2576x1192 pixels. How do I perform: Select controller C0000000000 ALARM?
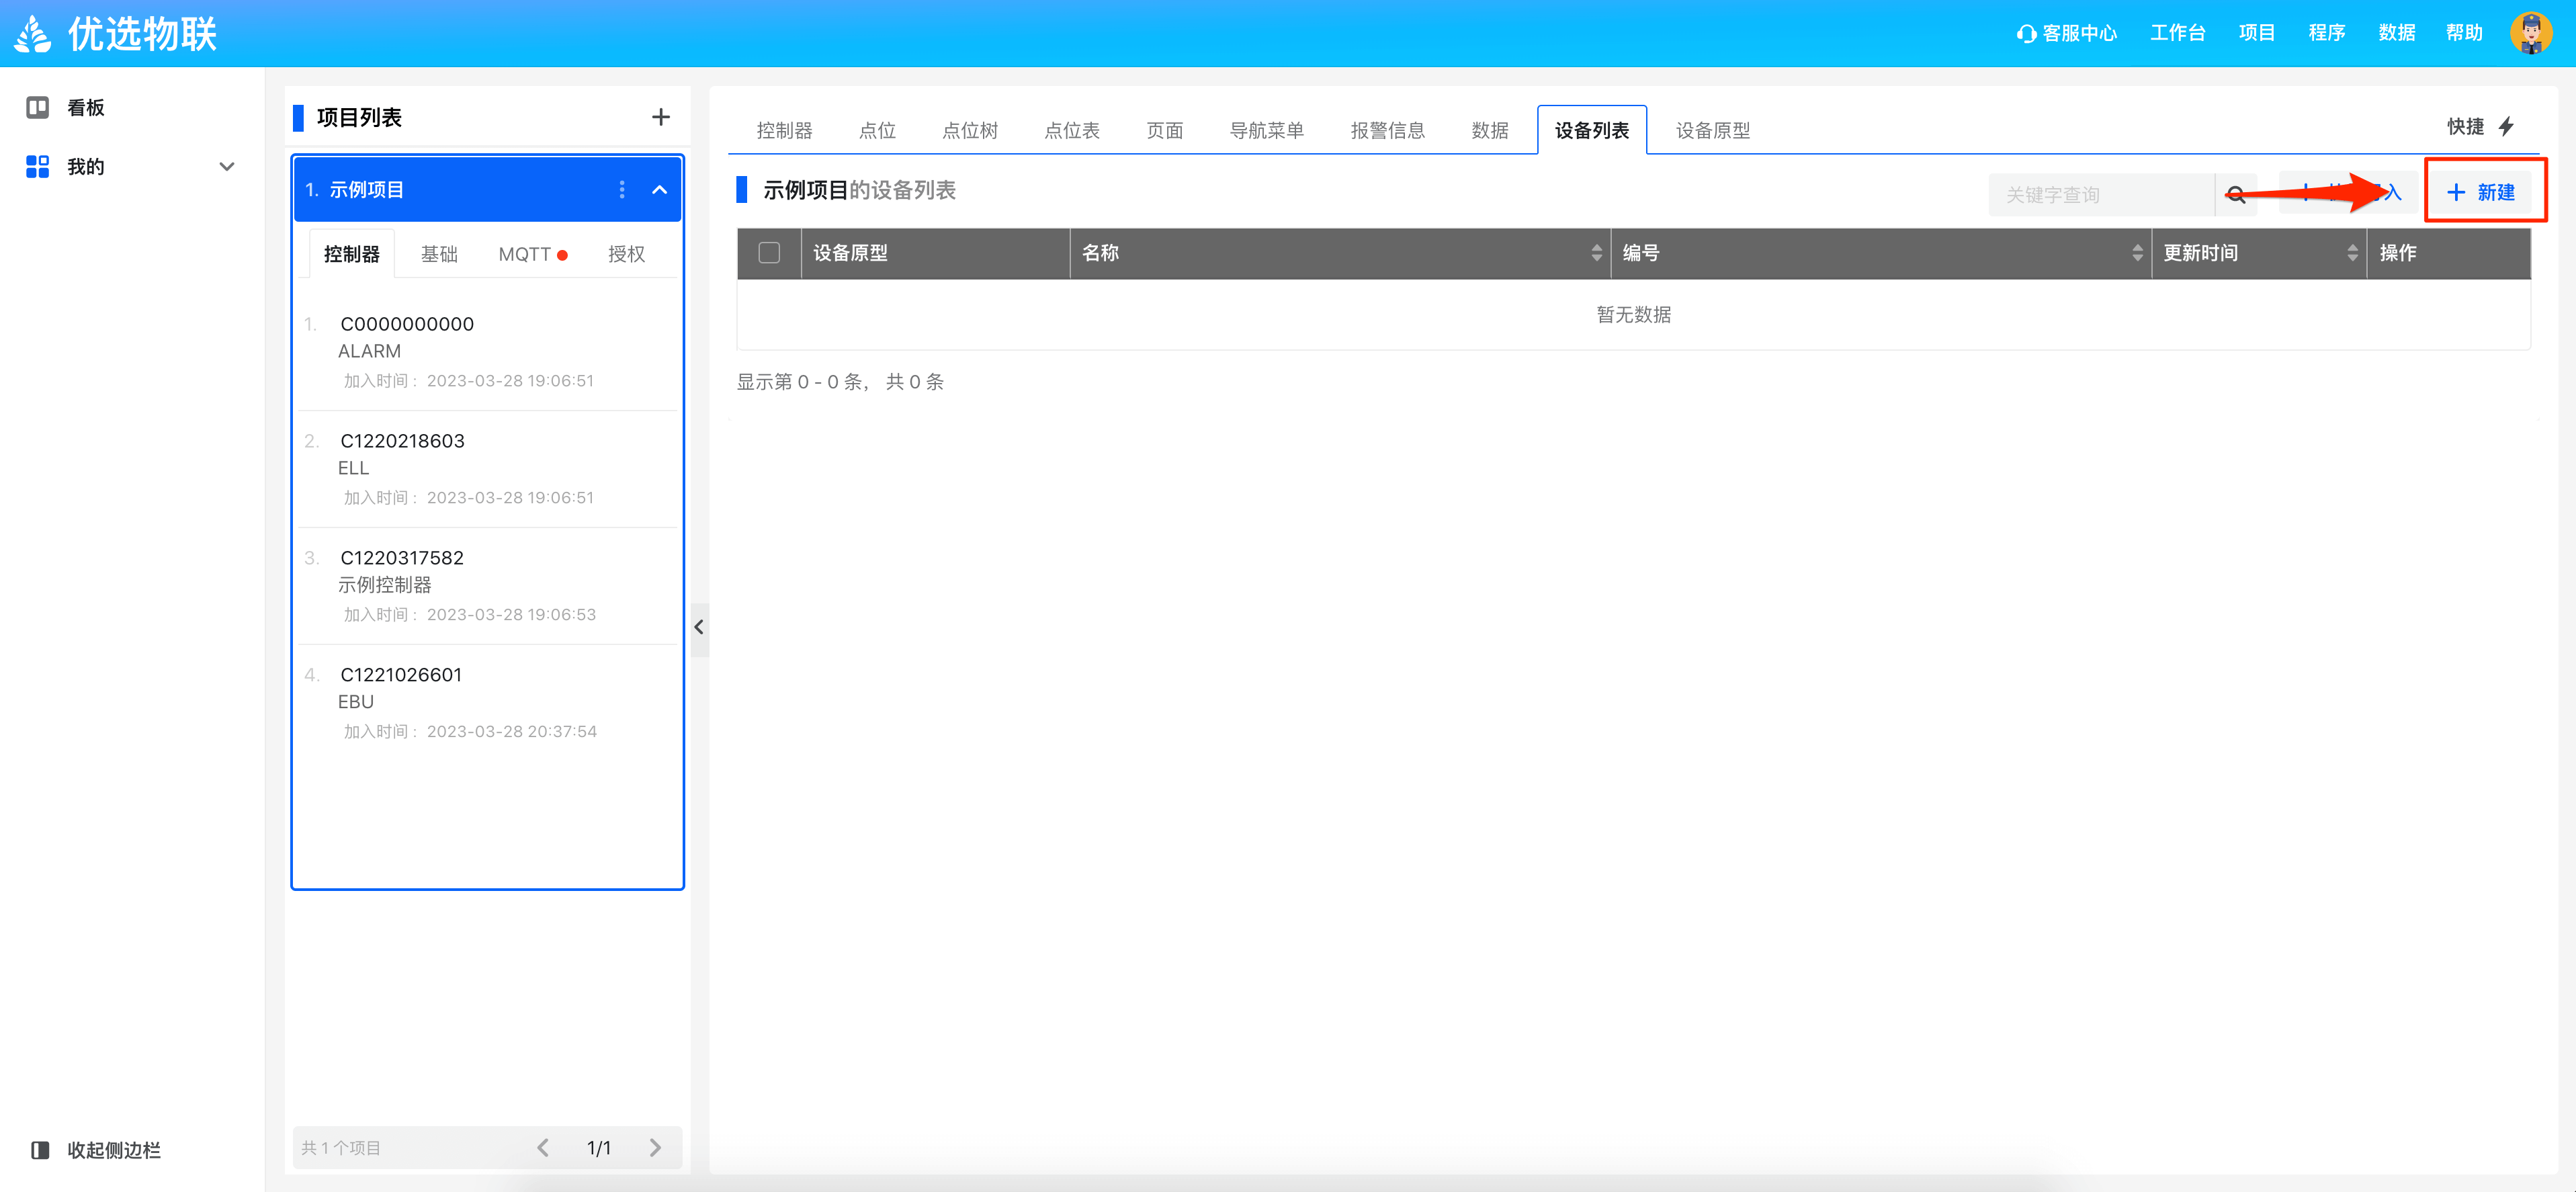point(488,352)
